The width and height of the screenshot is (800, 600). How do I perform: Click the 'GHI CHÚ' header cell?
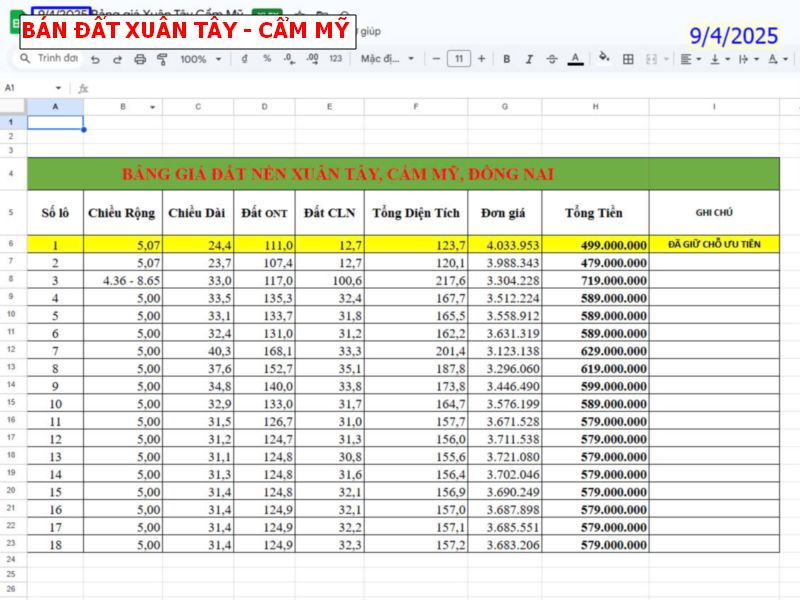714,213
